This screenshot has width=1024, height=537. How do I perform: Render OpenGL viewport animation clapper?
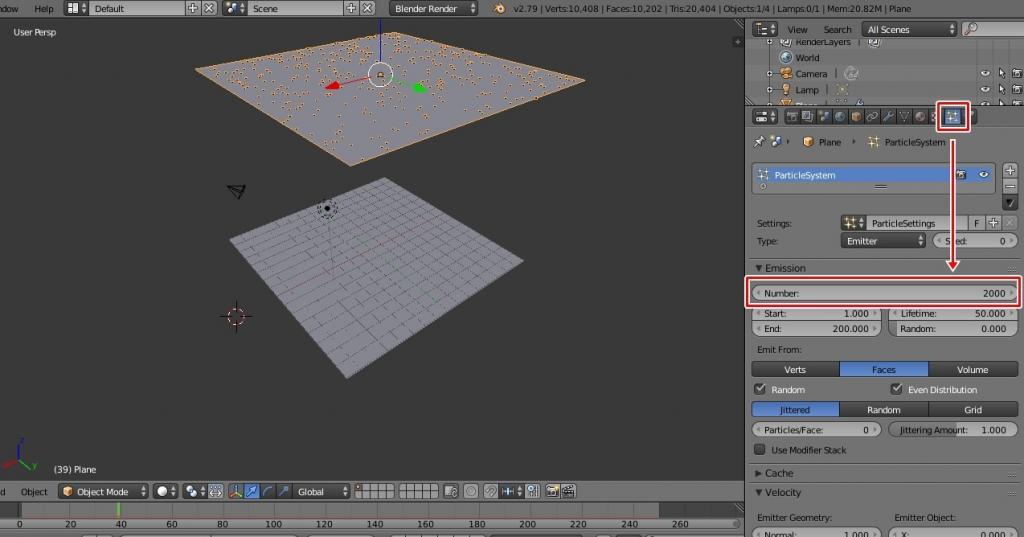tap(569, 491)
